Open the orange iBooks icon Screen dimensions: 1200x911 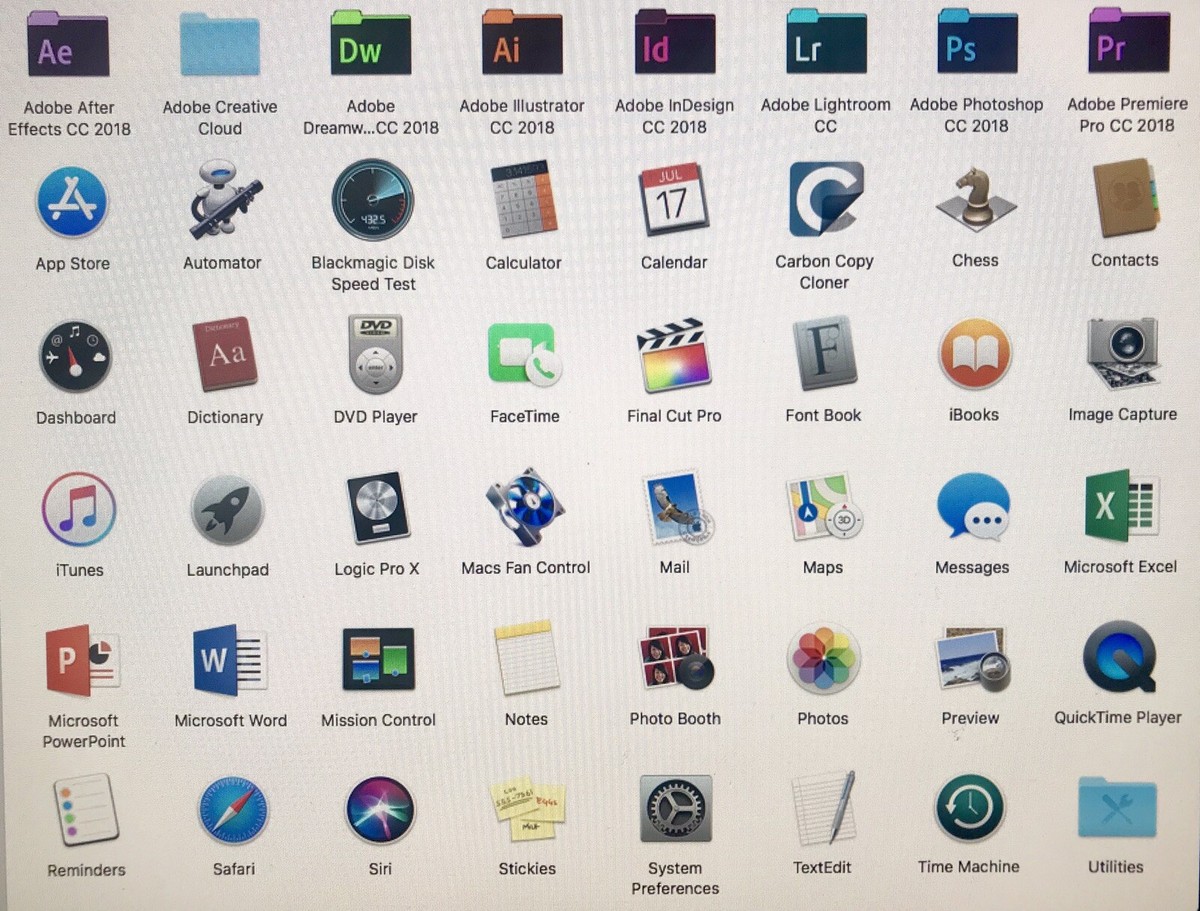(x=974, y=354)
